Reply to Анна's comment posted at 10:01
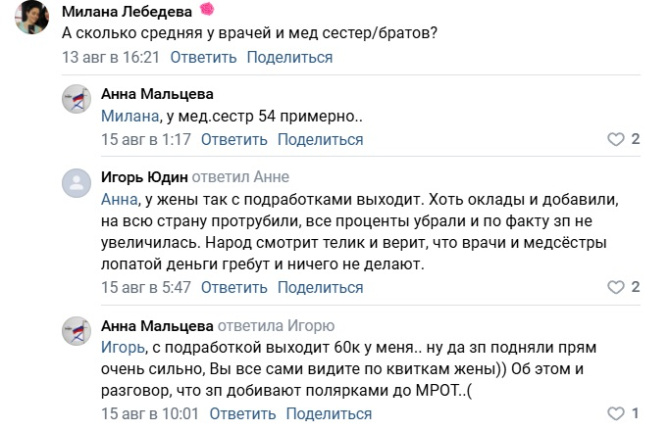Viewport: 670px width, 431px height. [x=240, y=413]
